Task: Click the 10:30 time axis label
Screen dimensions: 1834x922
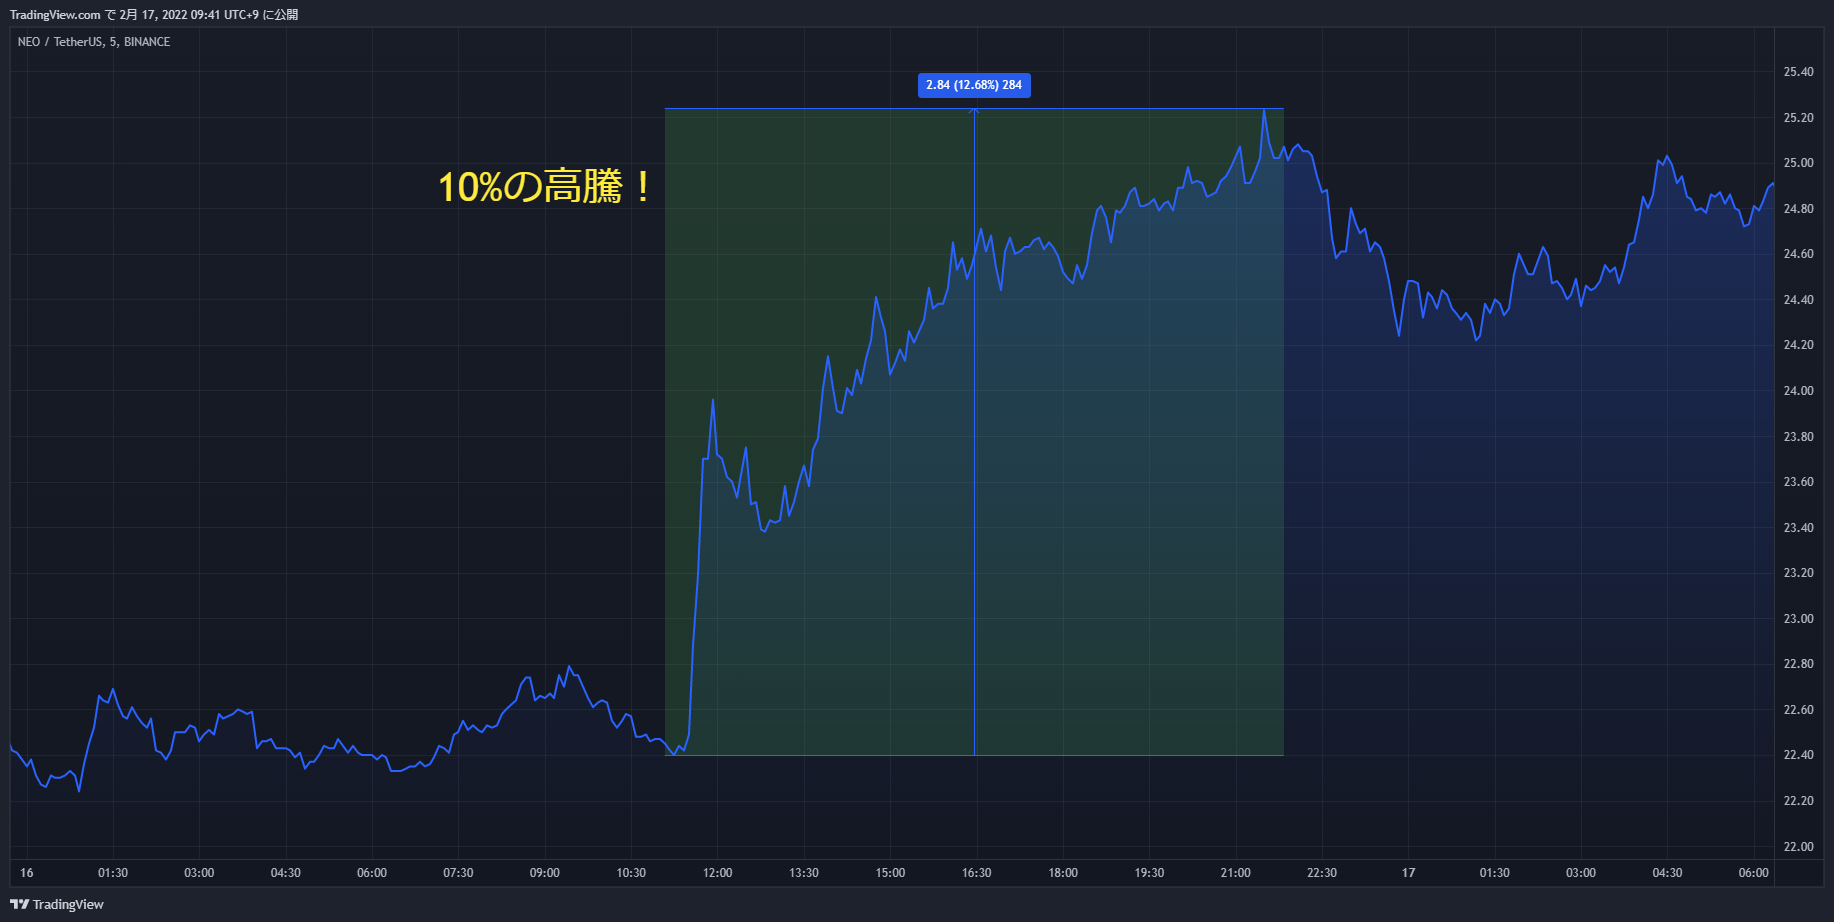Action: click(x=631, y=873)
